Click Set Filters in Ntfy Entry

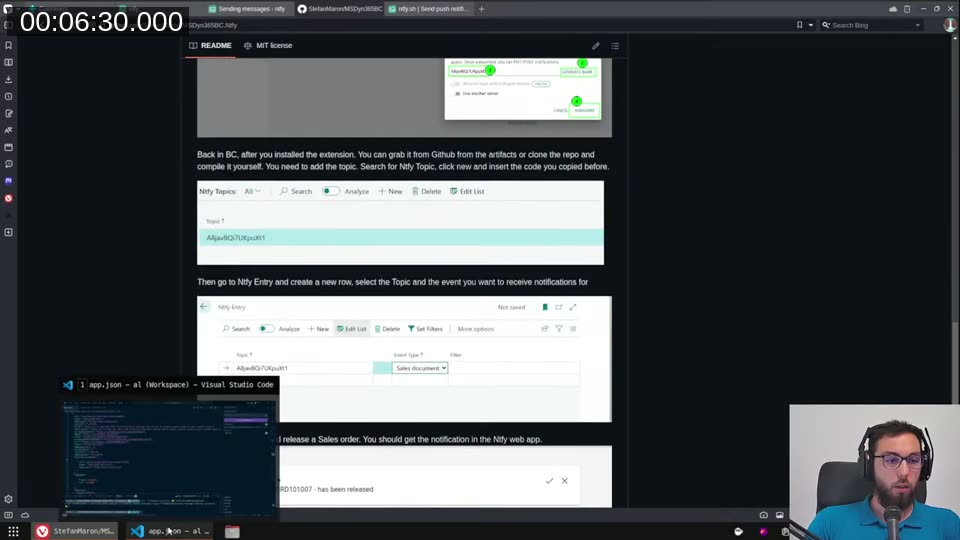pos(425,329)
